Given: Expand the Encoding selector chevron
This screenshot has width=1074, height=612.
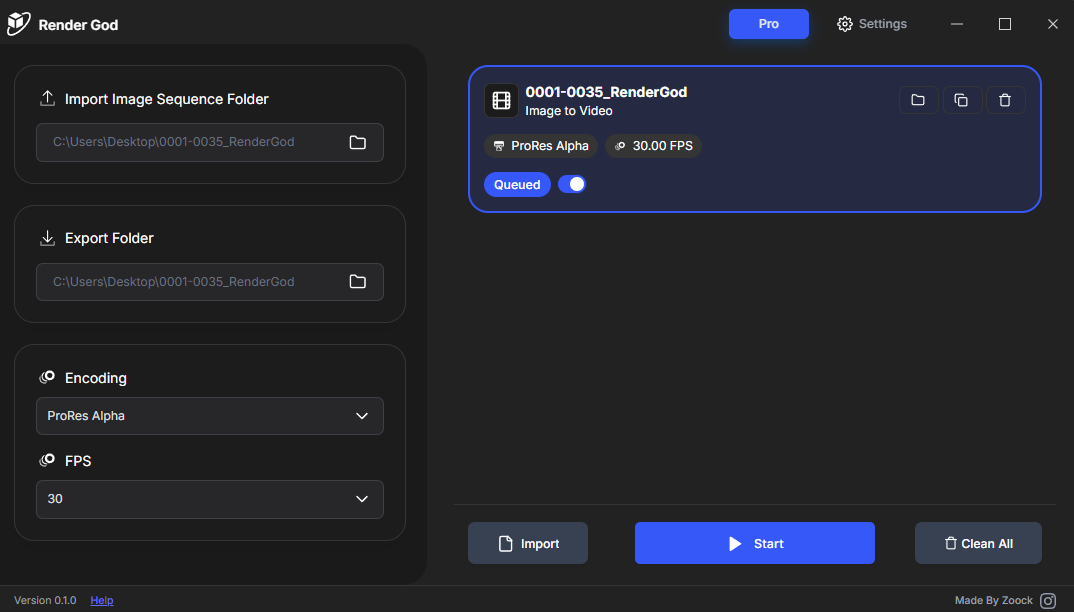Looking at the screenshot, I should 361,416.
